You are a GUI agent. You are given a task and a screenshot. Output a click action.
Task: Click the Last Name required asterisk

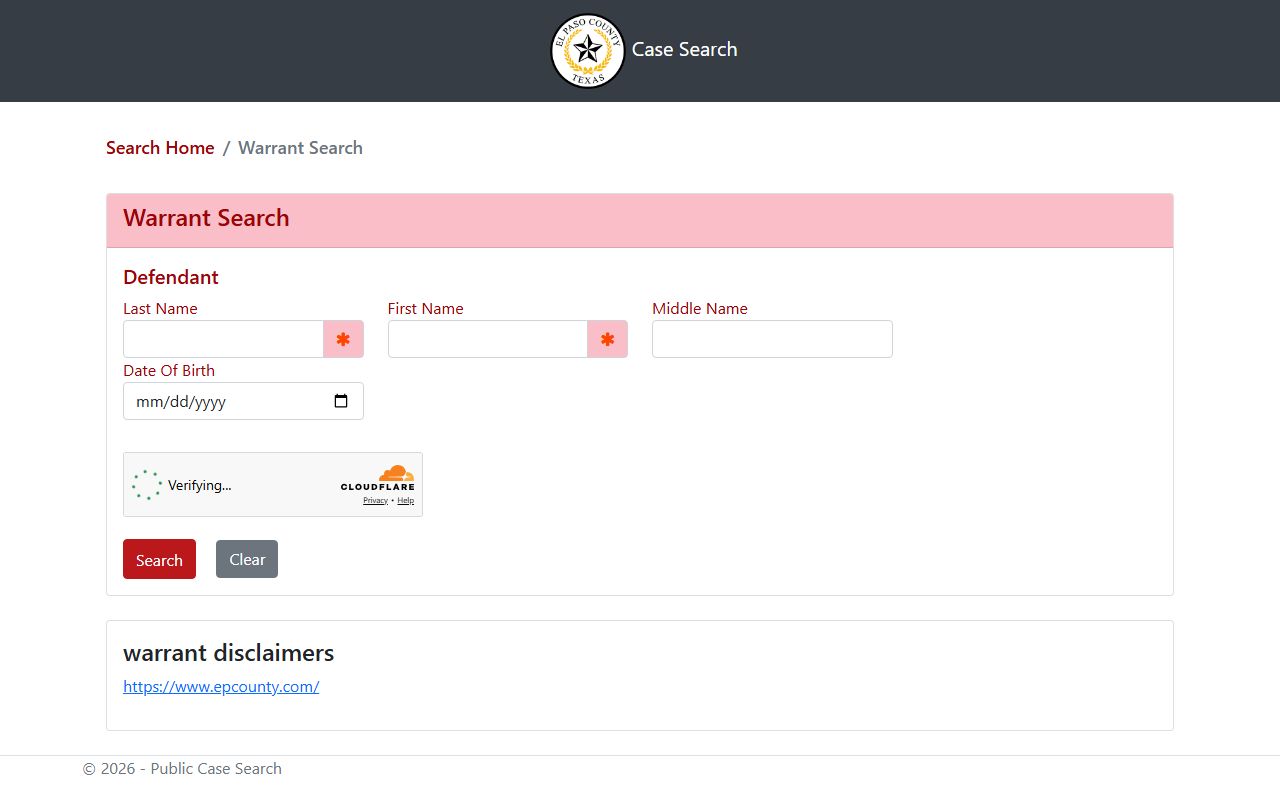(x=343, y=339)
